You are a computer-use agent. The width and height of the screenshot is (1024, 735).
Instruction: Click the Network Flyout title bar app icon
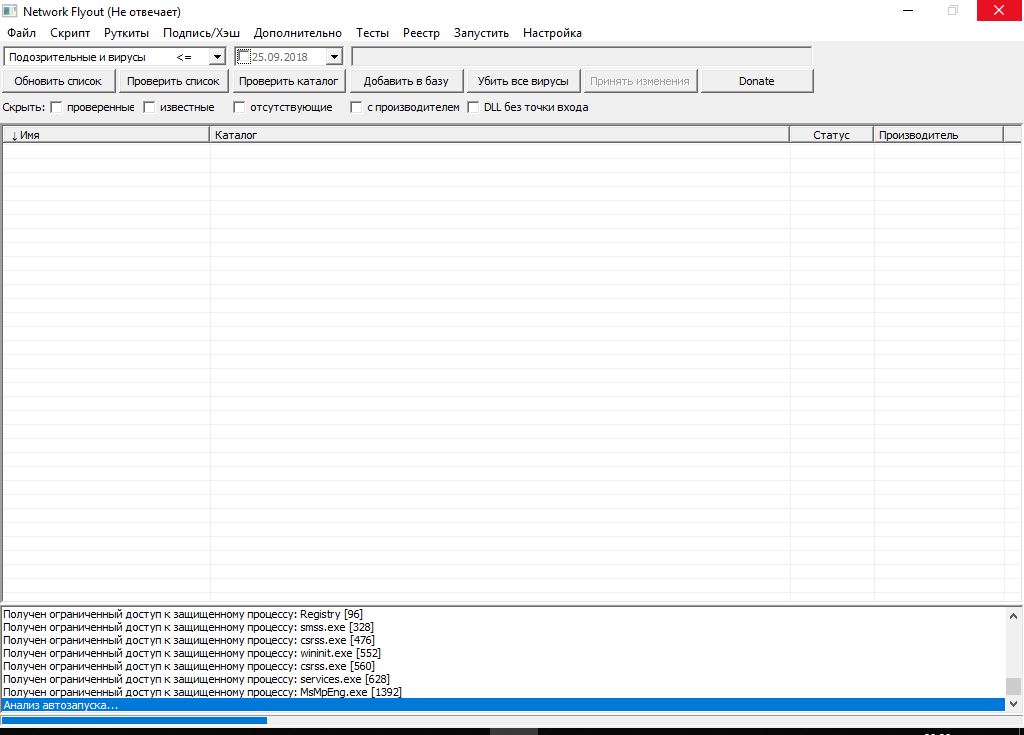[11, 11]
